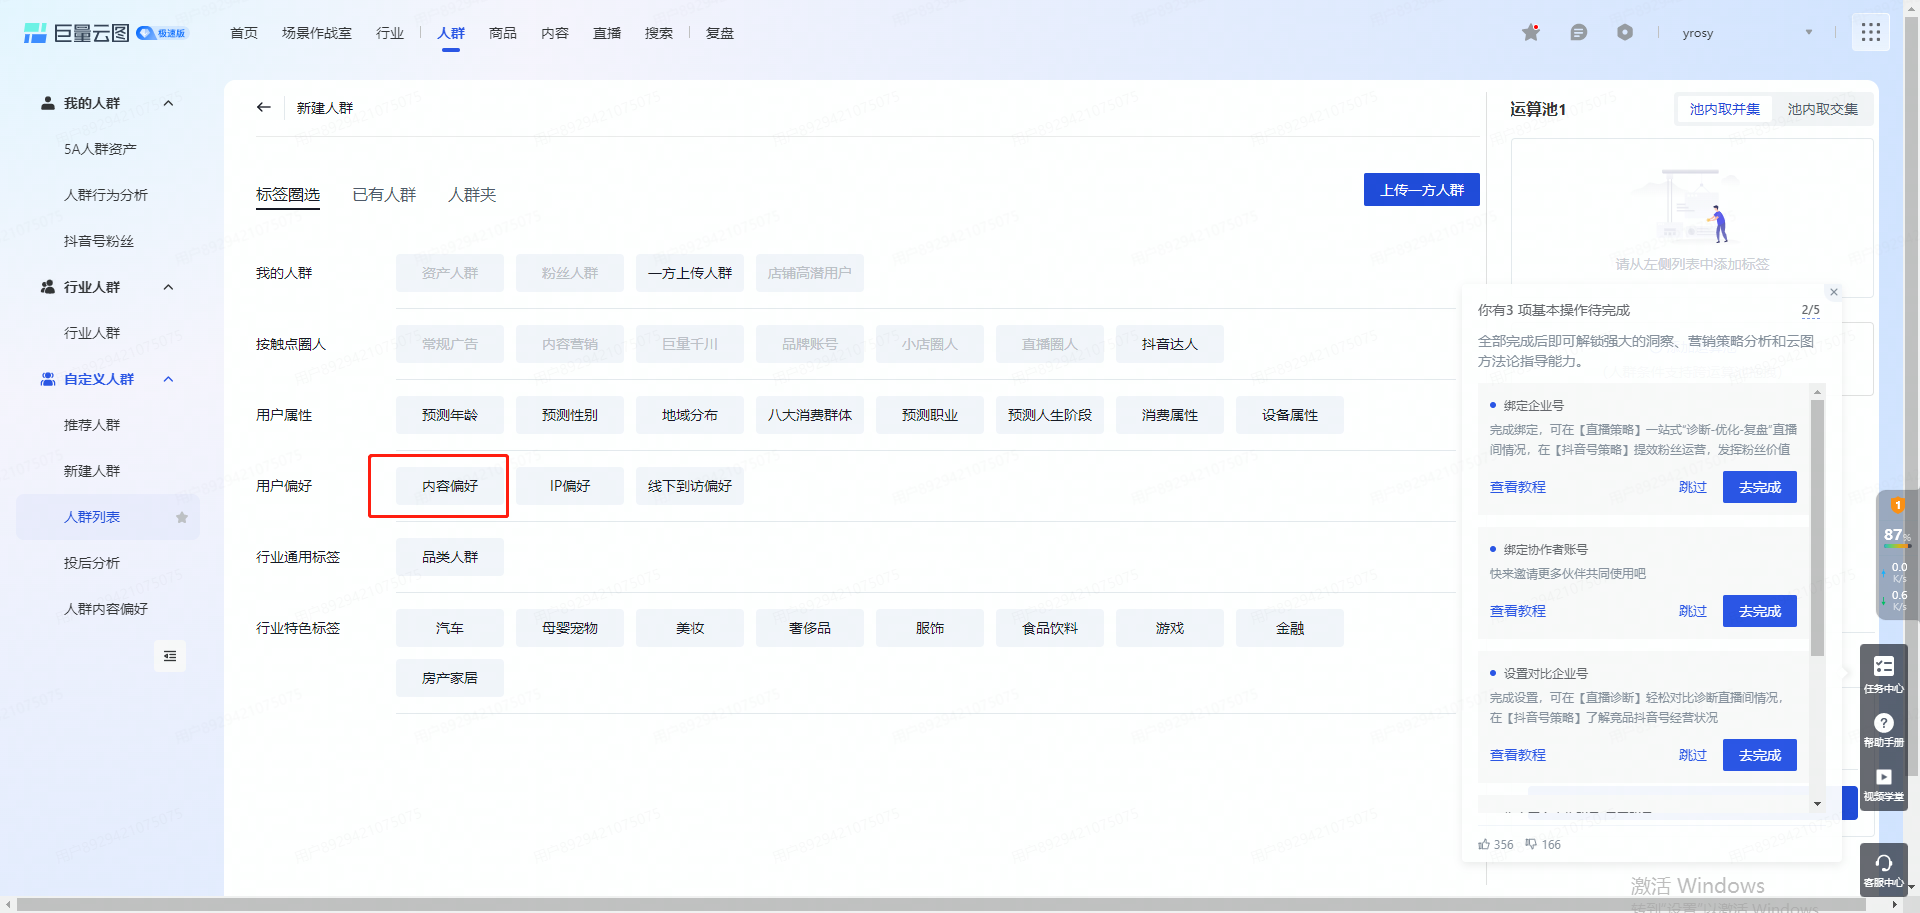1920x913 pixels.
Task: Close the task guide popup
Action: pos(1834,292)
